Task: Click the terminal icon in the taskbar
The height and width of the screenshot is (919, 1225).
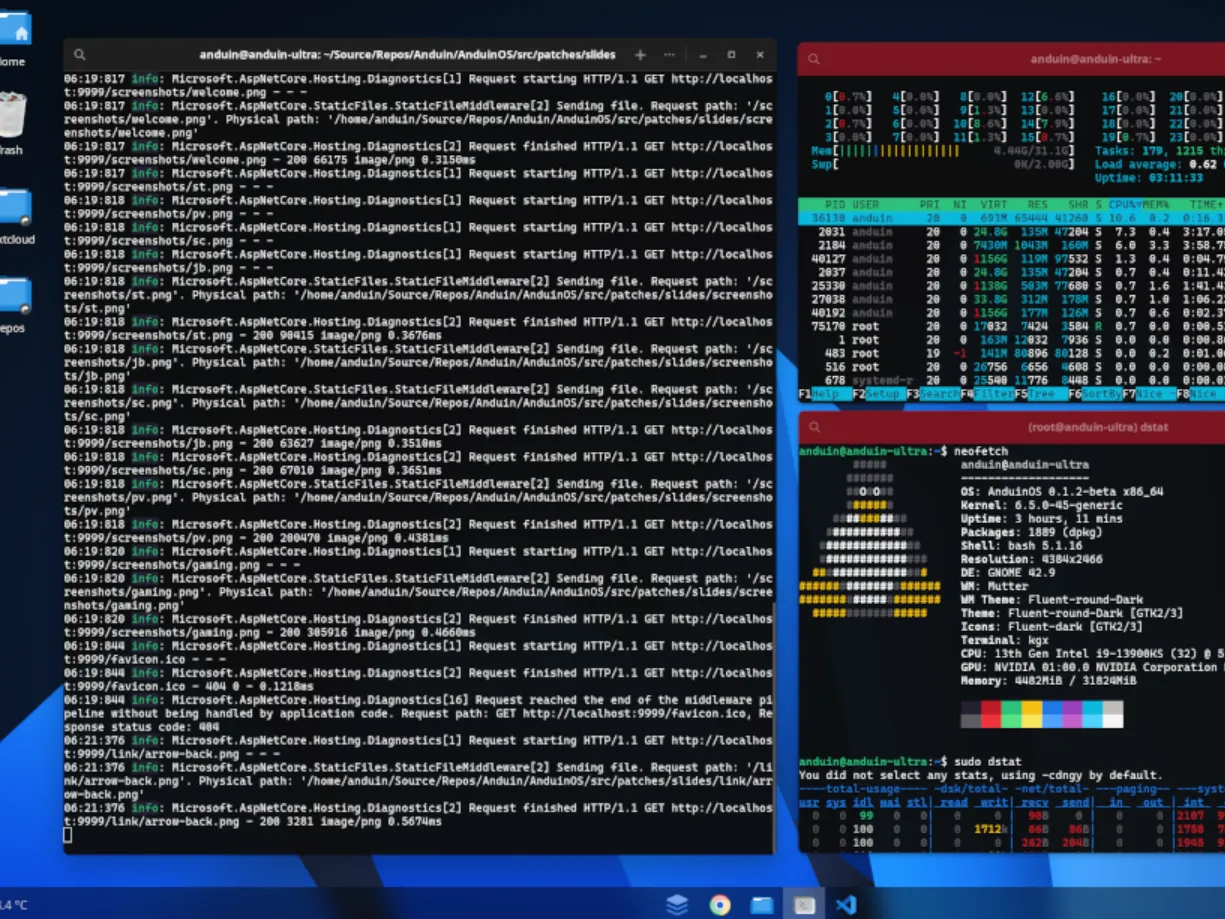Action: click(805, 903)
